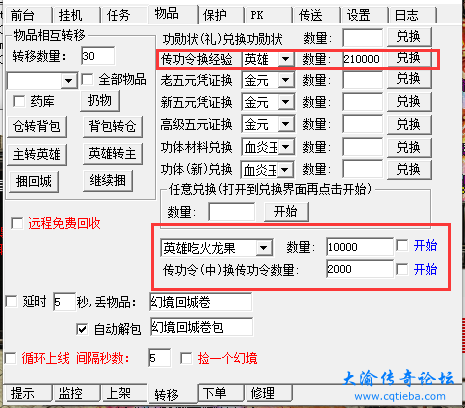Tick the 捡一个幻境 checkbox
The image size is (465, 408).
coord(186,358)
